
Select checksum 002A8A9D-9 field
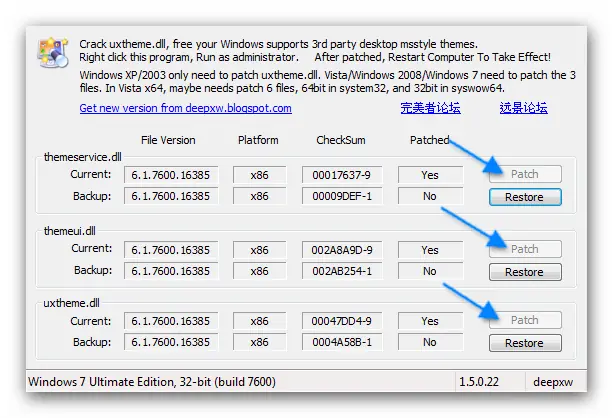coord(342,250)
